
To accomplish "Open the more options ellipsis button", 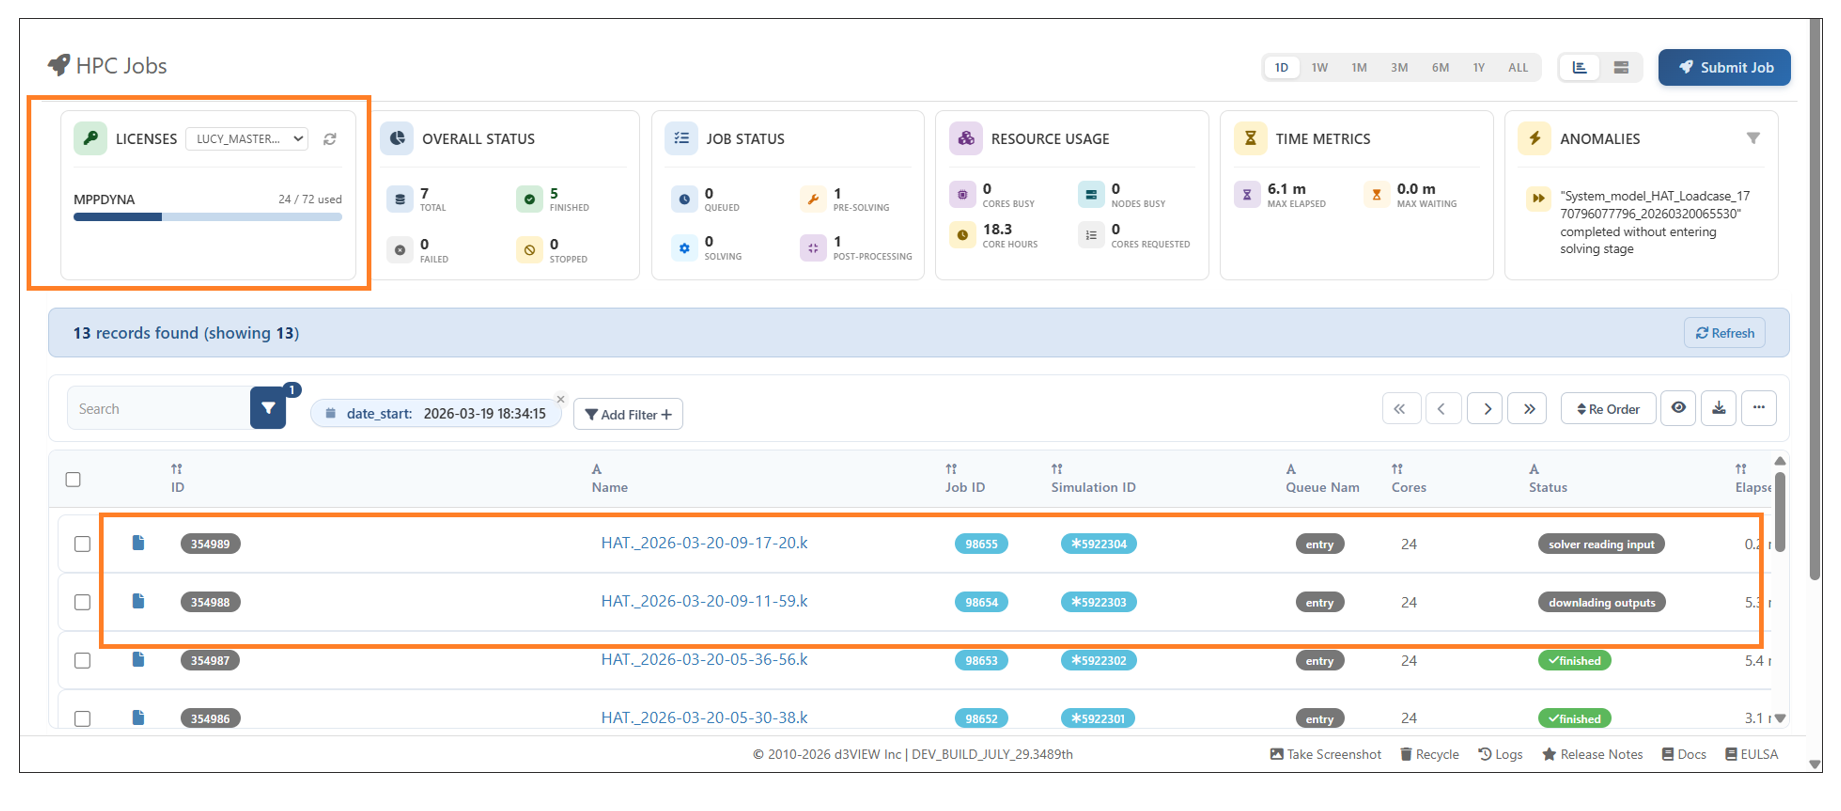I will (1758, 408).
